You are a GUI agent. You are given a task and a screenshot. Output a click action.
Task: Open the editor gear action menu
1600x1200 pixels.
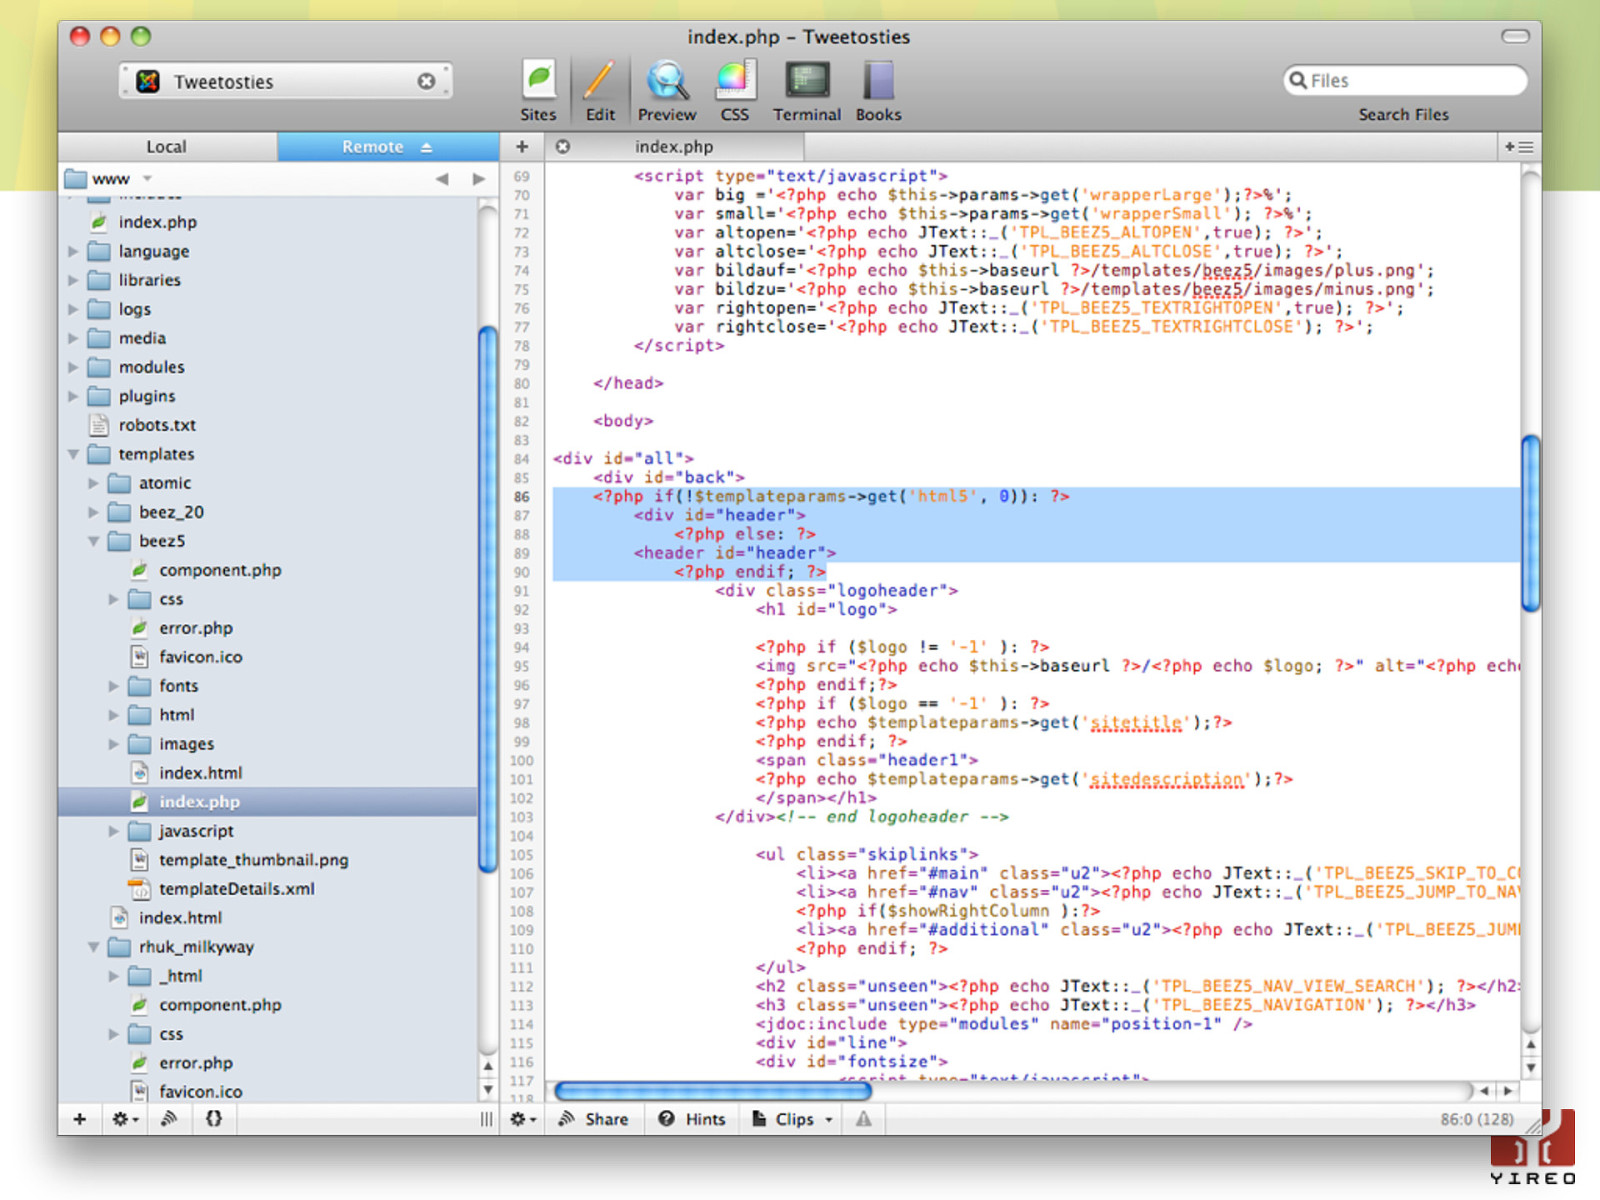(x=523, y=1119)
